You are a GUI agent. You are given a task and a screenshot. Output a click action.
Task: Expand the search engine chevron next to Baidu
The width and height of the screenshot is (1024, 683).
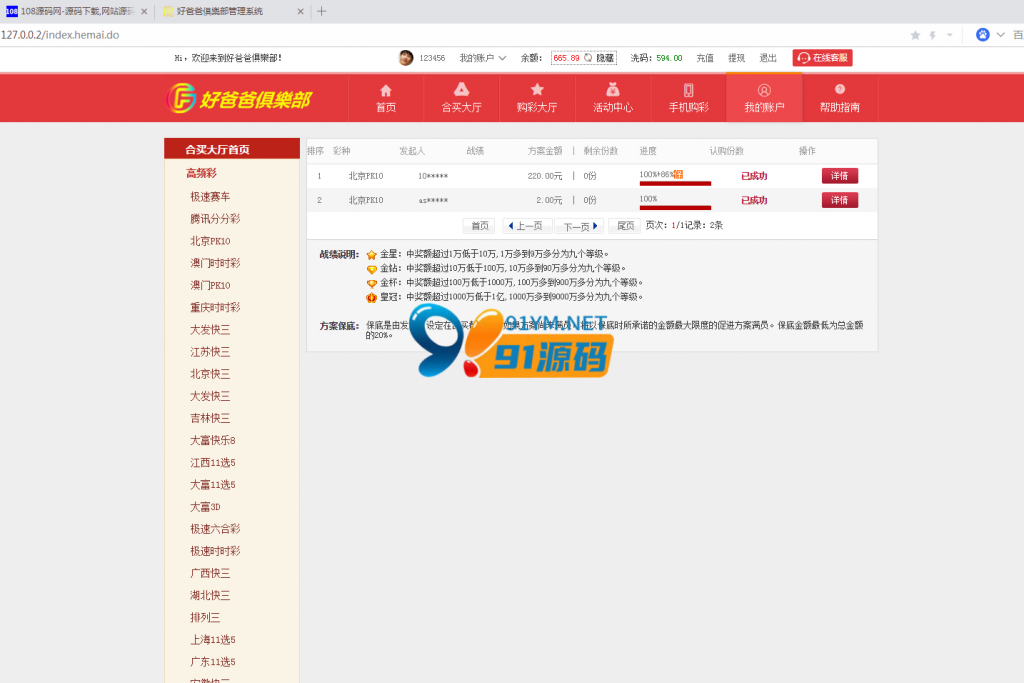1000,35
